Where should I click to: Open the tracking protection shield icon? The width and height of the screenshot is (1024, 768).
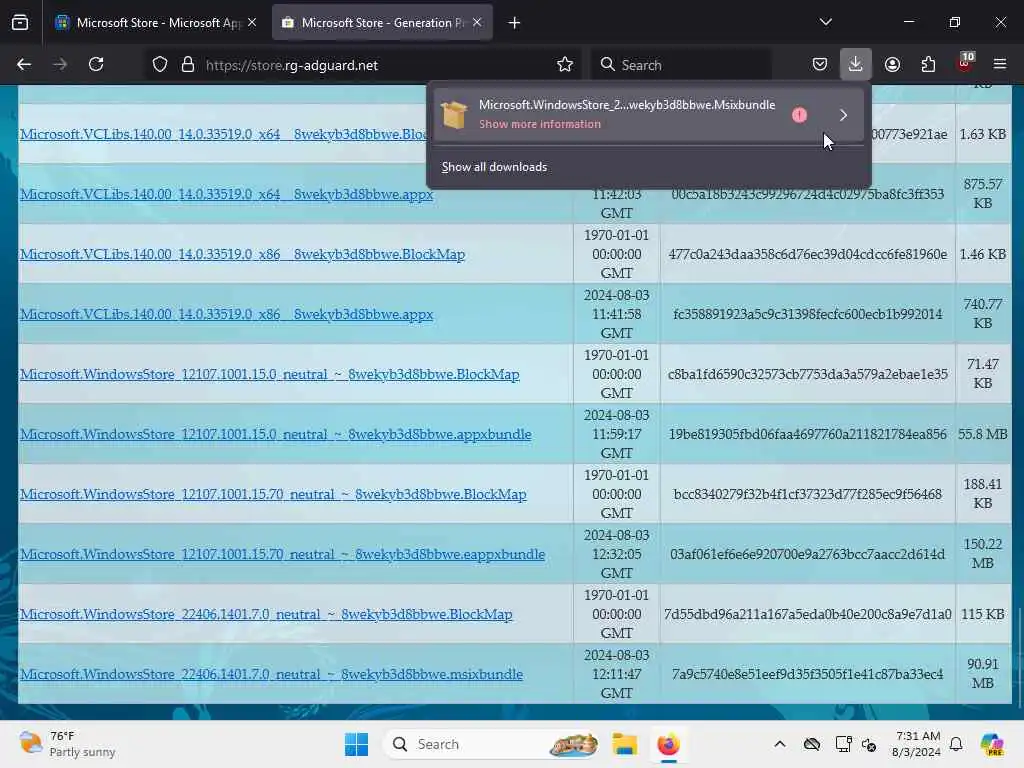[x=160, y=65]
